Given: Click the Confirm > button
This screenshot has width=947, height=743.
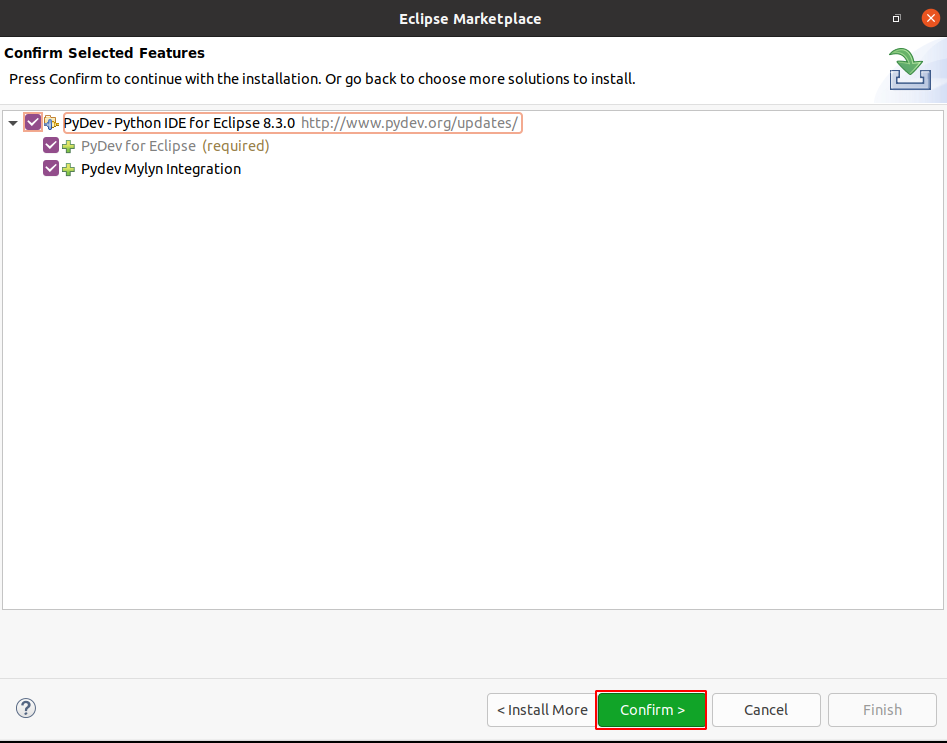Looking at the screenshot, I should pos(651,710).
